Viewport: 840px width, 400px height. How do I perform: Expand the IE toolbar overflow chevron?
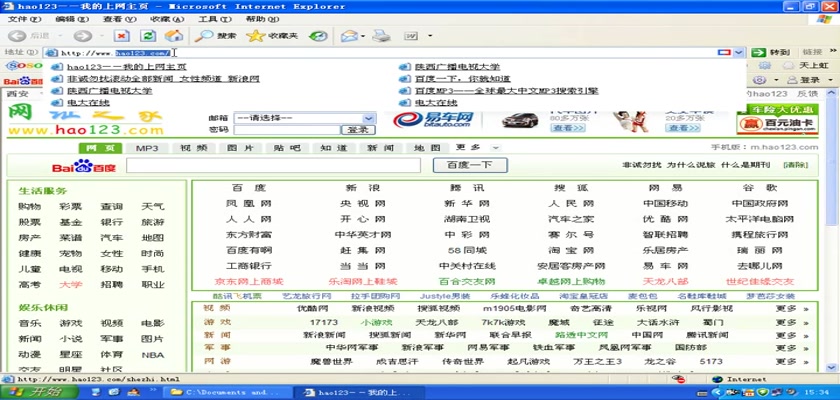pyautogui.click(x=833, y=51)
